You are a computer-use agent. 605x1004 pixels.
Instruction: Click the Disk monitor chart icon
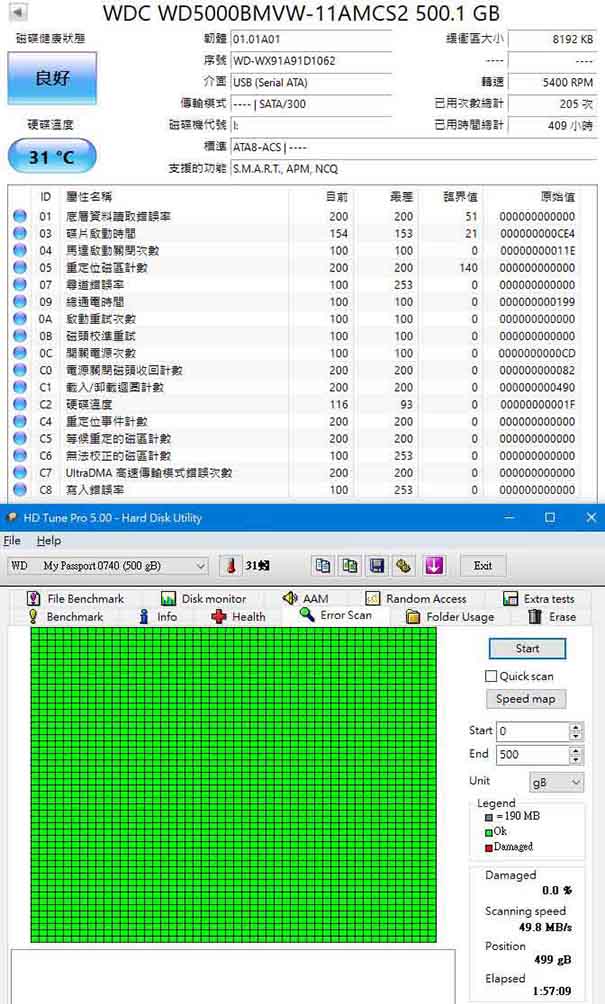click(168, 599)
